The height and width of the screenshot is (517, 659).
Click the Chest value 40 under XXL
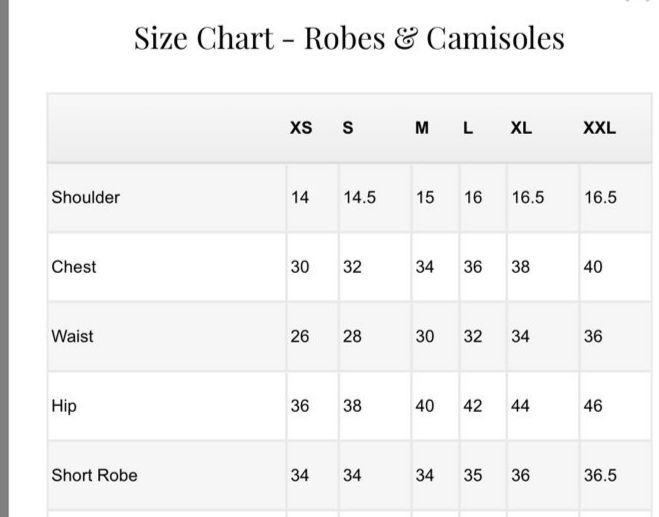pyautogui.click(x=593, y=267)
